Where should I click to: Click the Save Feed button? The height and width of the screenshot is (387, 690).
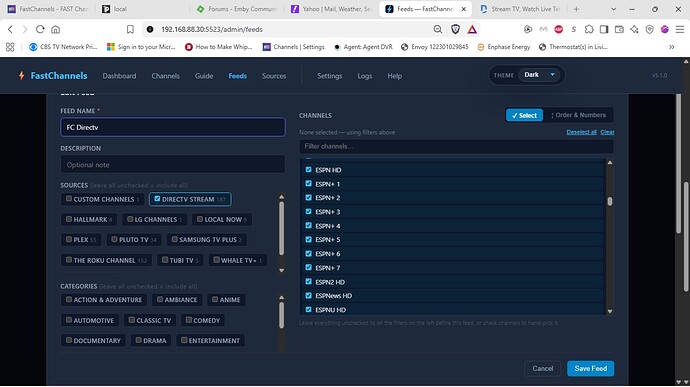pos(591,369)
